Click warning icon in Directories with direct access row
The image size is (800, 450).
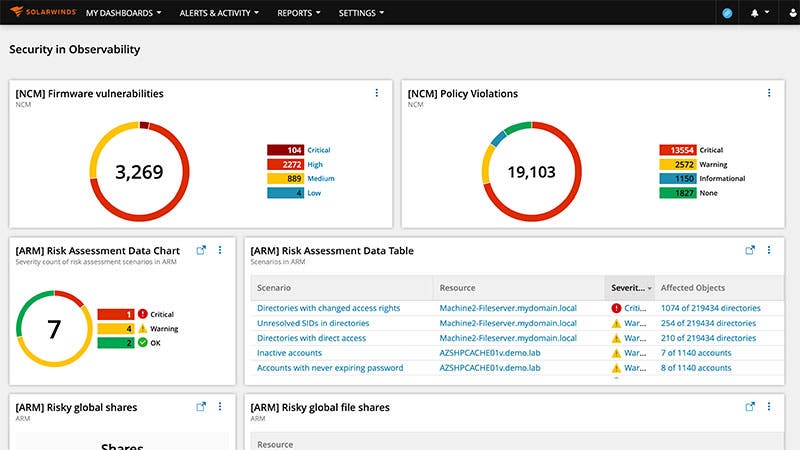pyautogui.click(x=616, y=338)
